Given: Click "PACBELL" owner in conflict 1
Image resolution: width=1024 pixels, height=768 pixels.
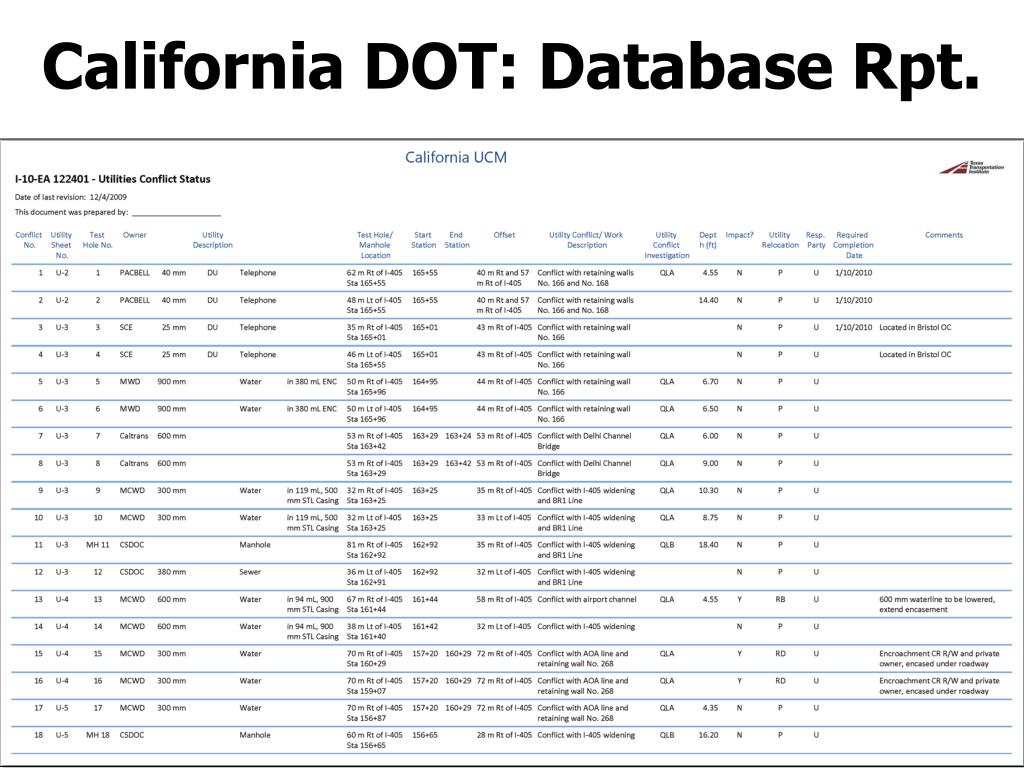Looking at the screenshot, I should coord(135,273).
